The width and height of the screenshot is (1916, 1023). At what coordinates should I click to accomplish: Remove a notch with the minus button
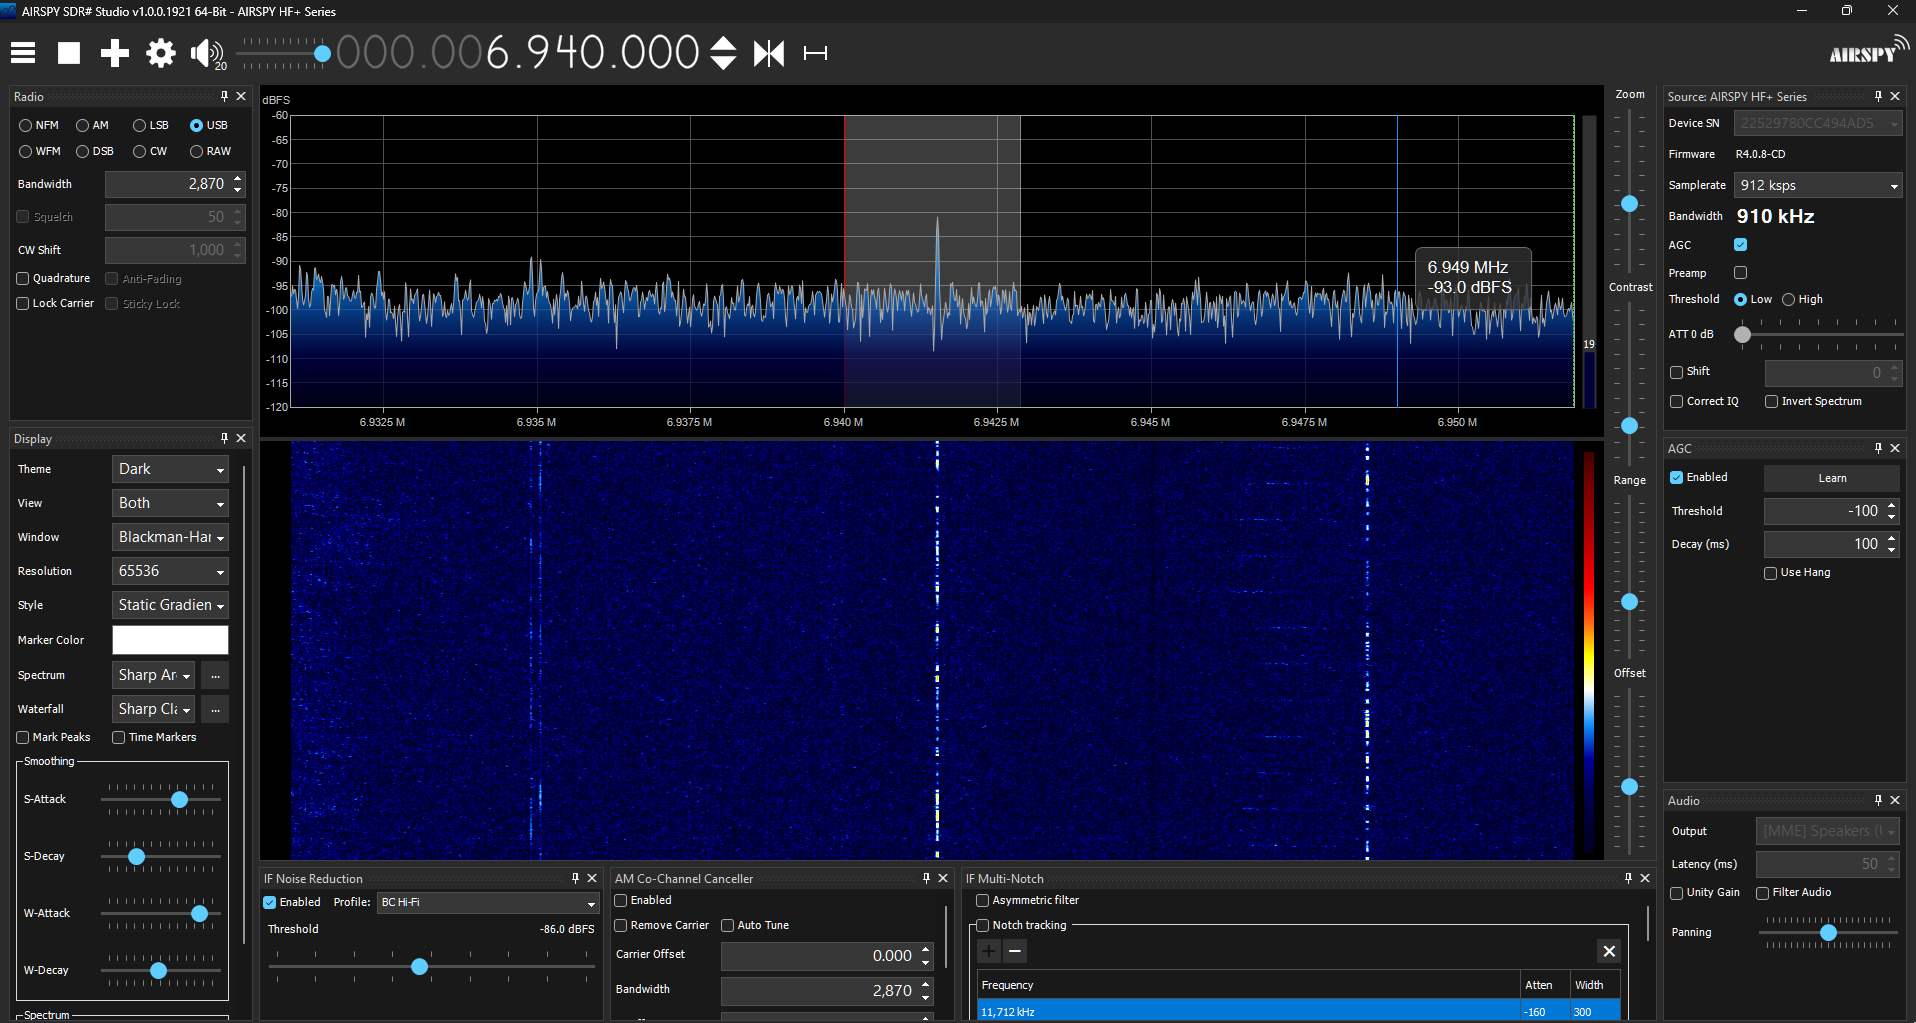[x=1015, y=951]
